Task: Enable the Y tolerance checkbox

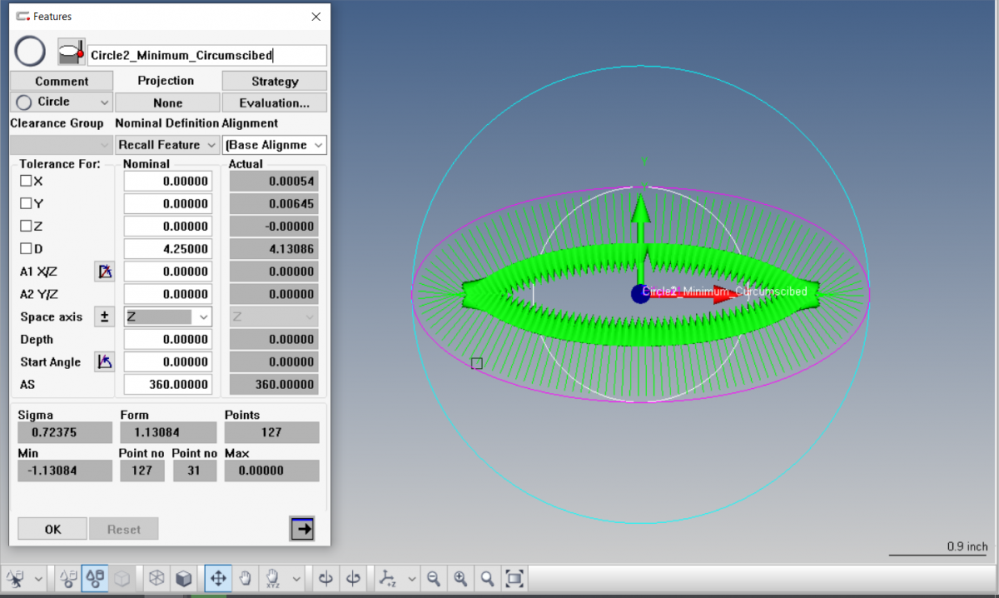Action: [27, 204]
